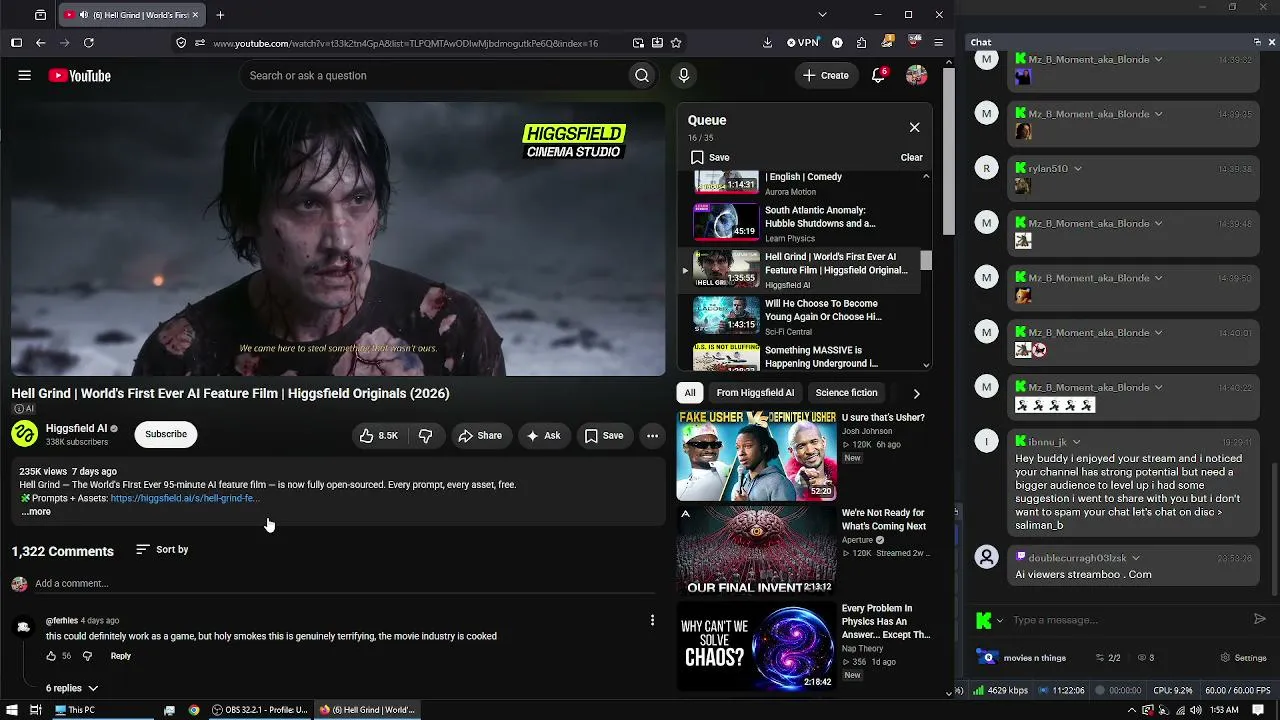Screen dimensions: 1280x720
Task: Add a comment in the comment box
Action: point(345,584)
